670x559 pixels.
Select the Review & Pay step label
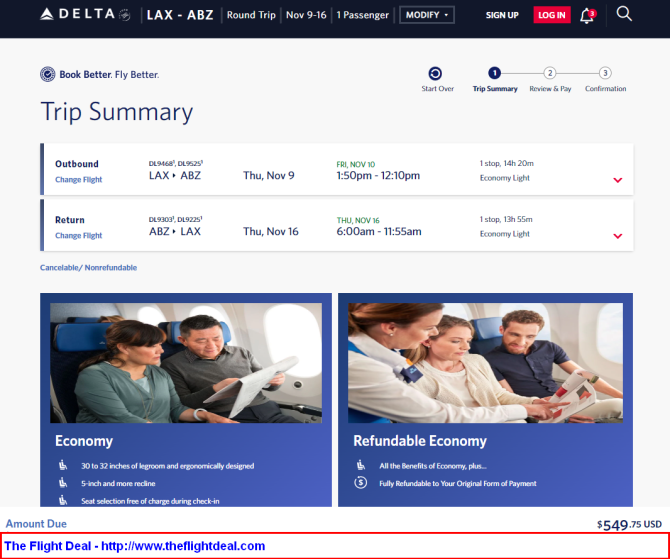point(550,89)
